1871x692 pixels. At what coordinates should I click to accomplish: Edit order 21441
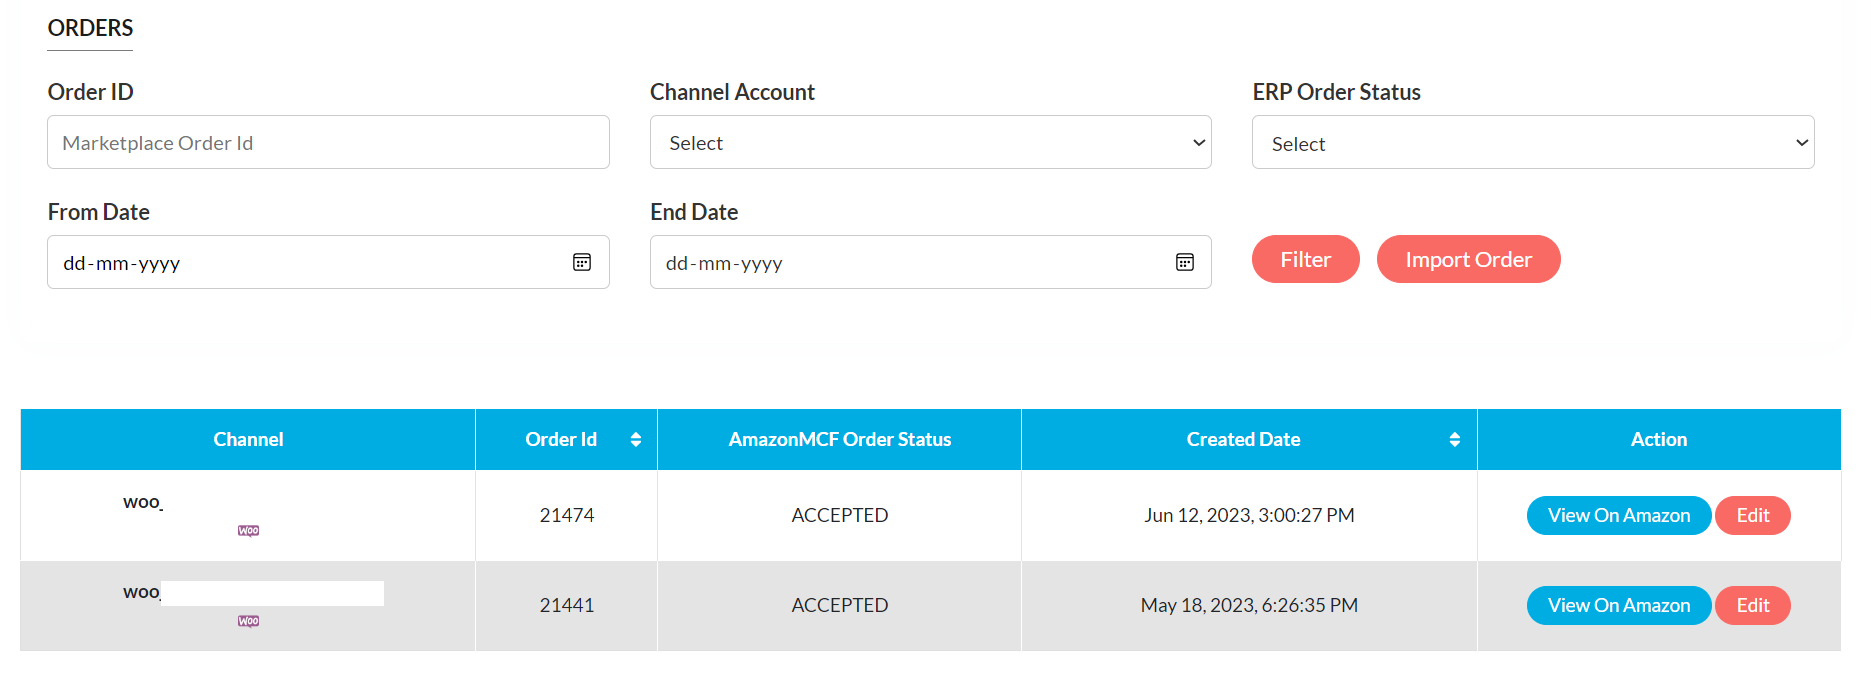pyautogui.click(x=1753, y=605)
